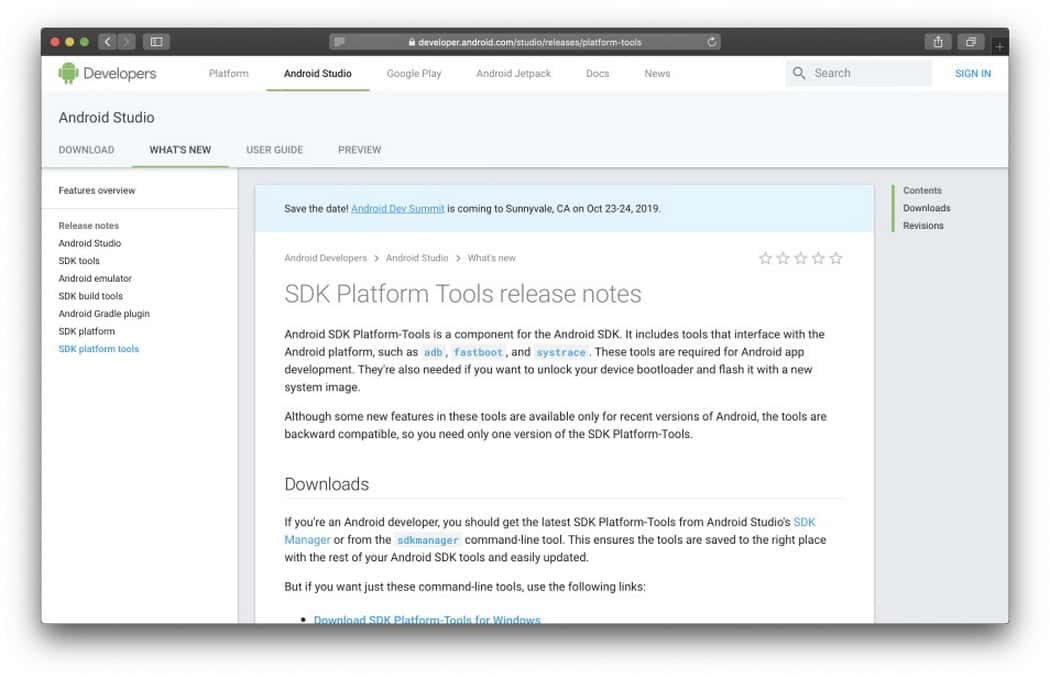Click the Release notes sidebar heading
The height and width of the screenshot is (678, 1050).
(88, 226)
